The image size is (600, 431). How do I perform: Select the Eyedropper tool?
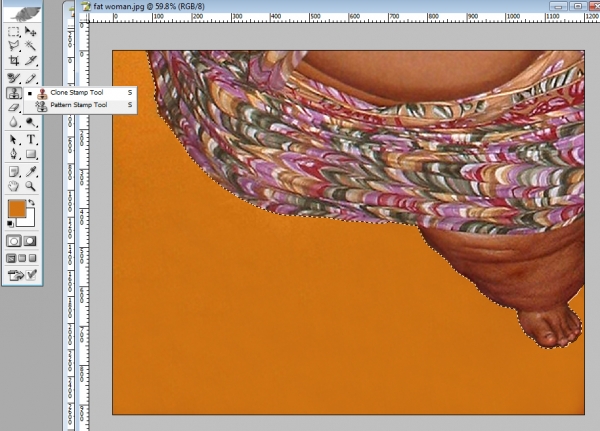tap(30, 171)
